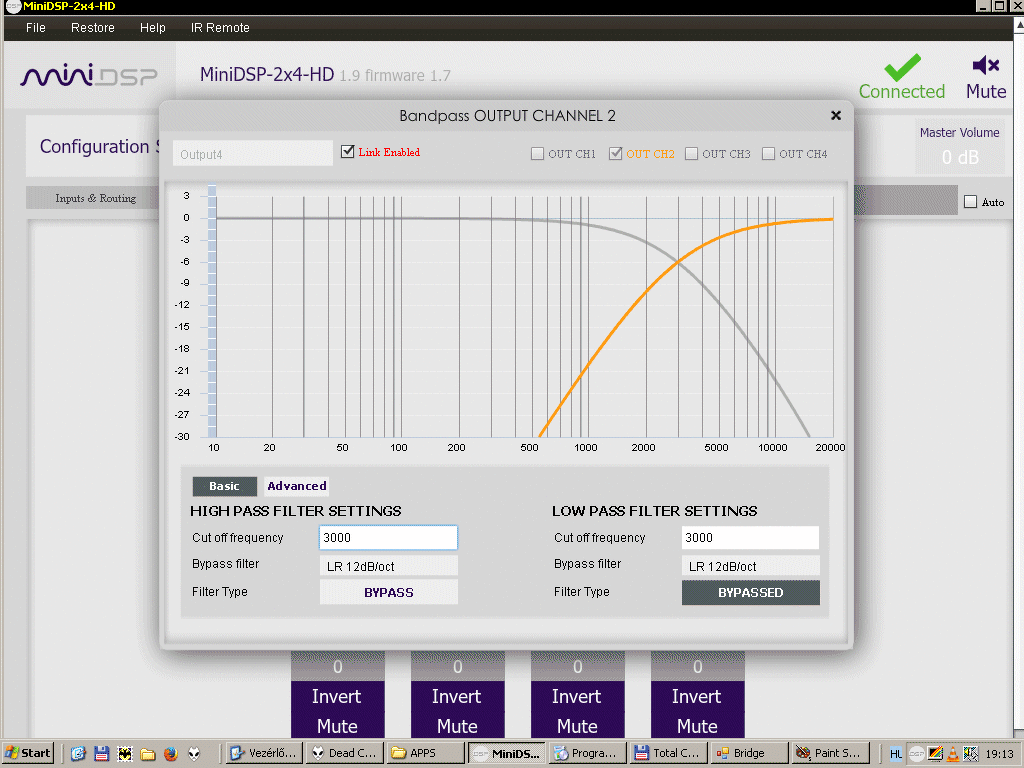1024x768 pixels.
Task: Switch to the Progra... taskbar window
Action: tap(586, 753)
